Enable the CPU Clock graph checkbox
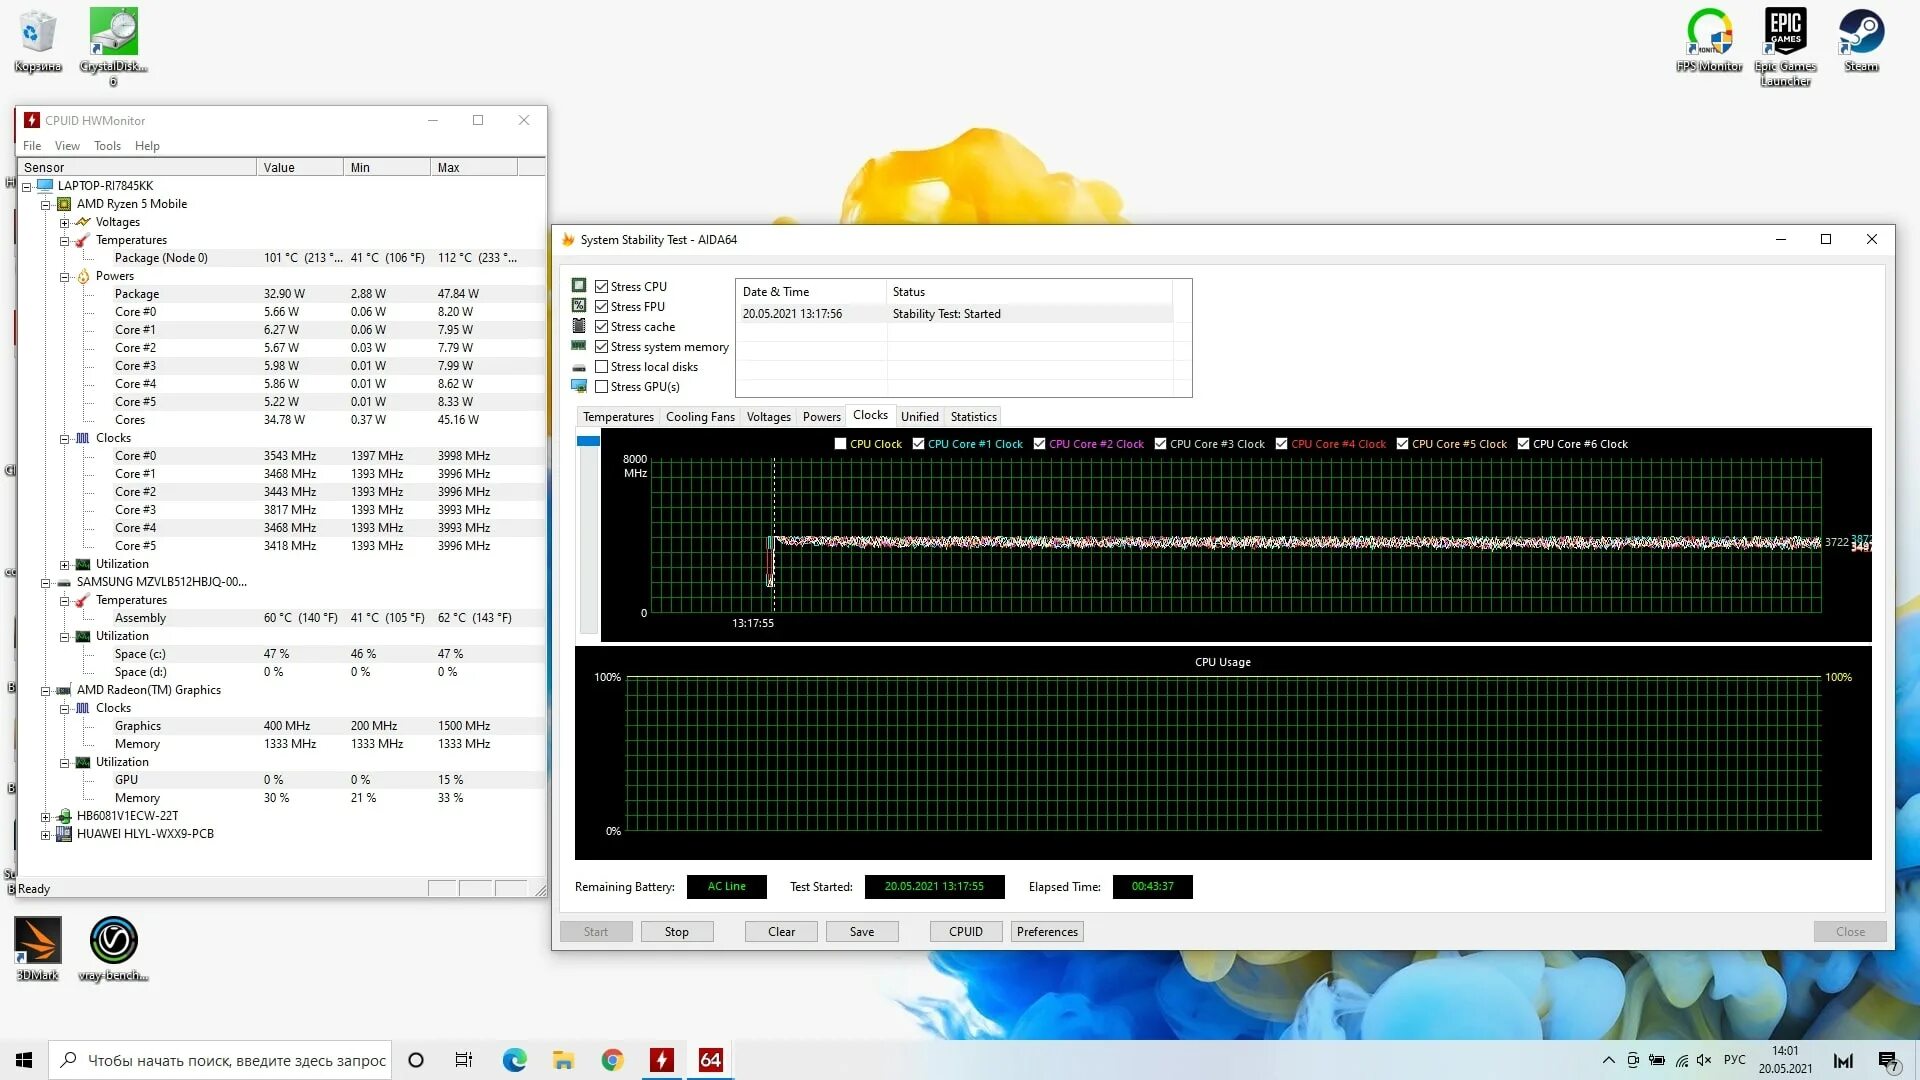This screenshot has width=1920, height=1080. click(x=840, y=444)
